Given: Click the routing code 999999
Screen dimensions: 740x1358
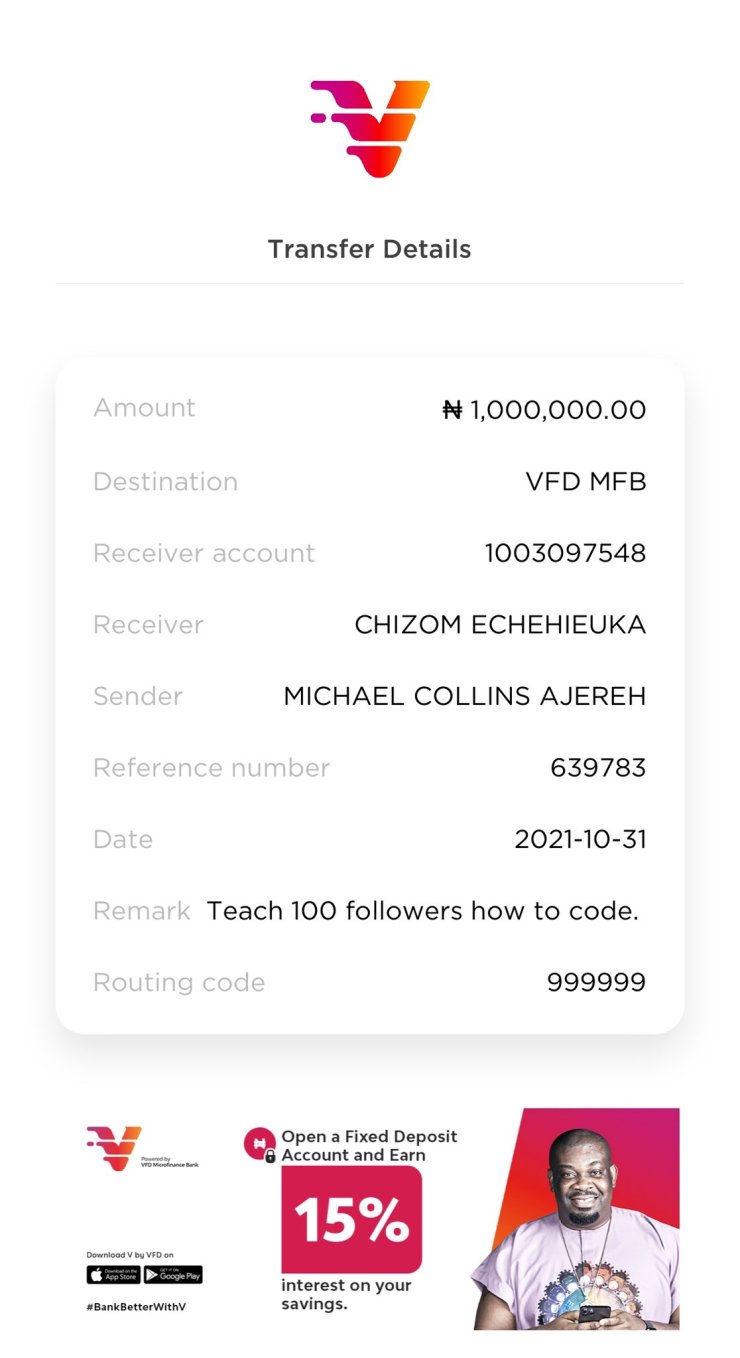Looking at the screenshot, I should (x=596, y=983).
